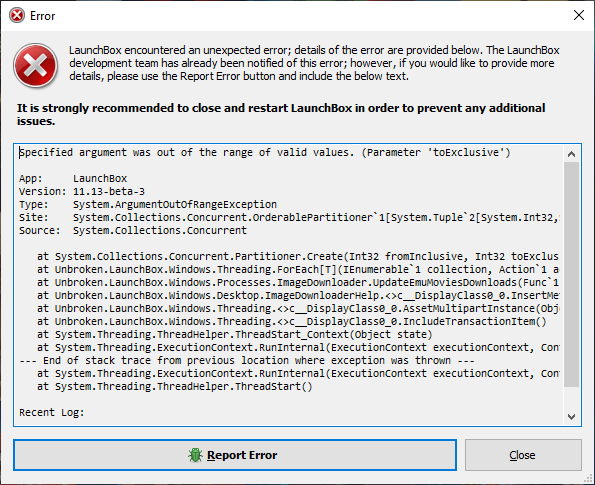Click the ImageDownloader.UpdateEmuMoviesDownloads stack line
The height and width of the screenshot is (485, 595).
pos(298,282)
